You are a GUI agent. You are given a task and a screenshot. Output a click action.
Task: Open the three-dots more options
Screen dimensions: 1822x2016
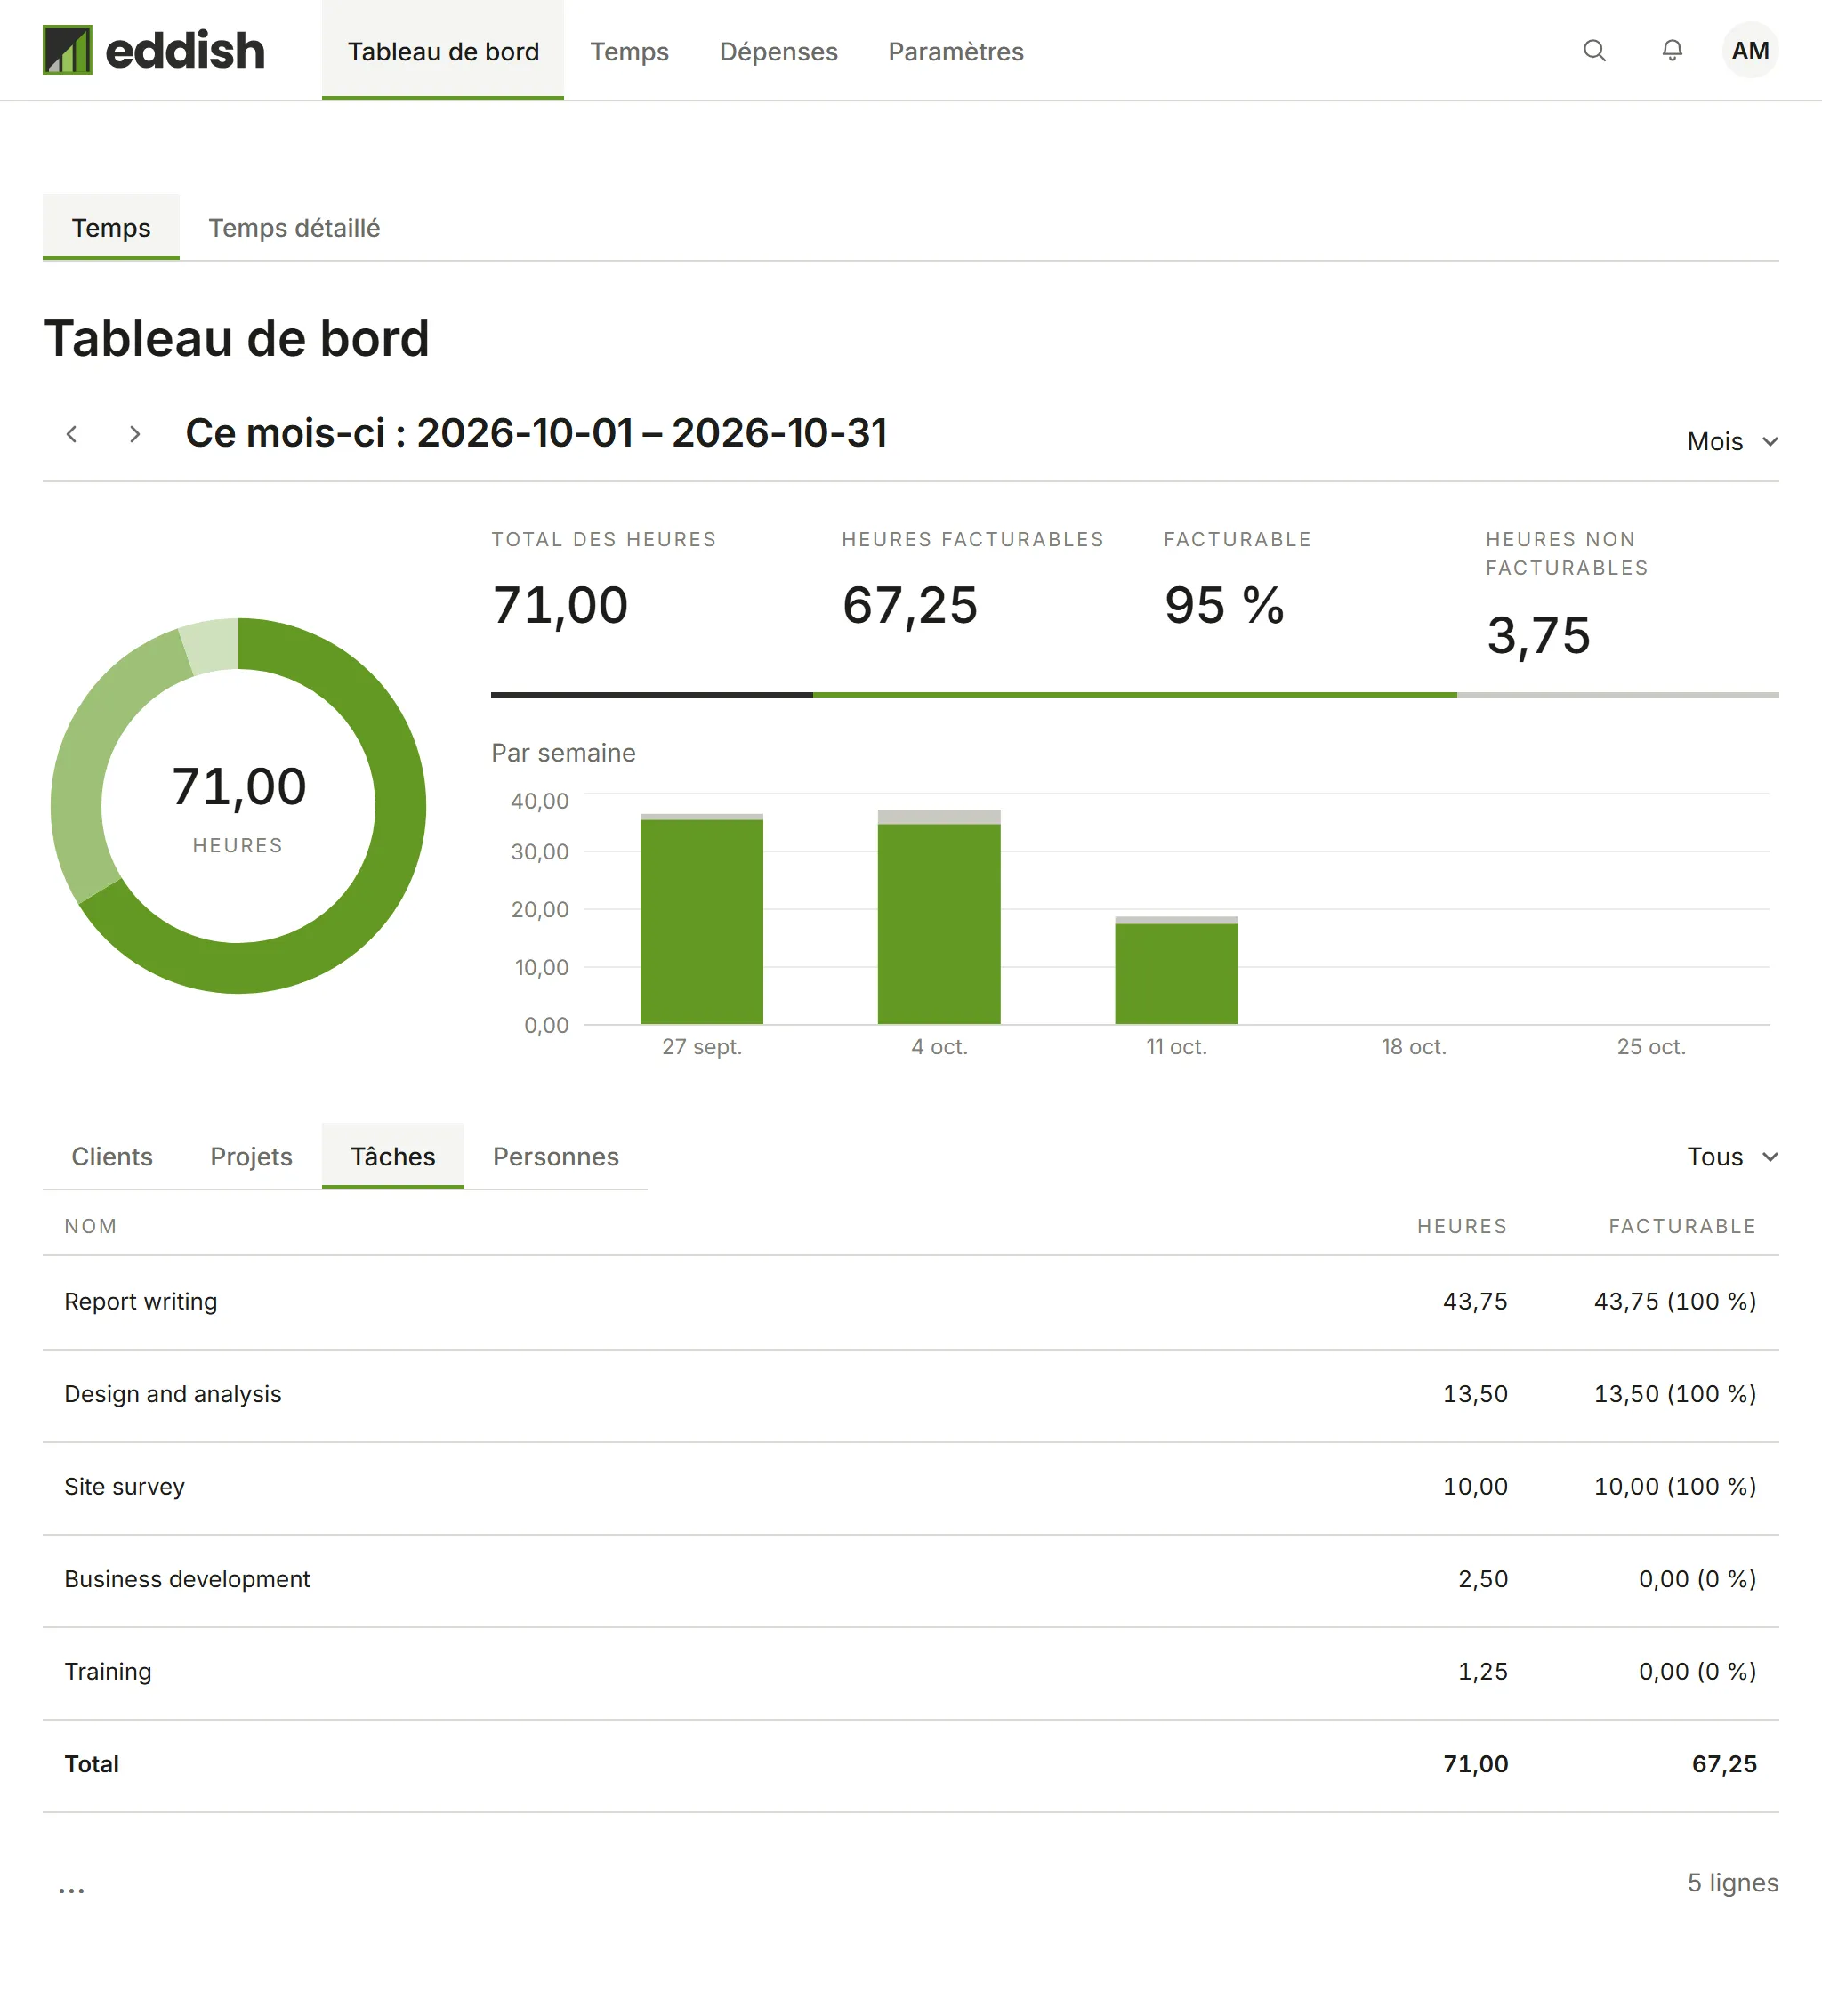tap(71, 1889)
